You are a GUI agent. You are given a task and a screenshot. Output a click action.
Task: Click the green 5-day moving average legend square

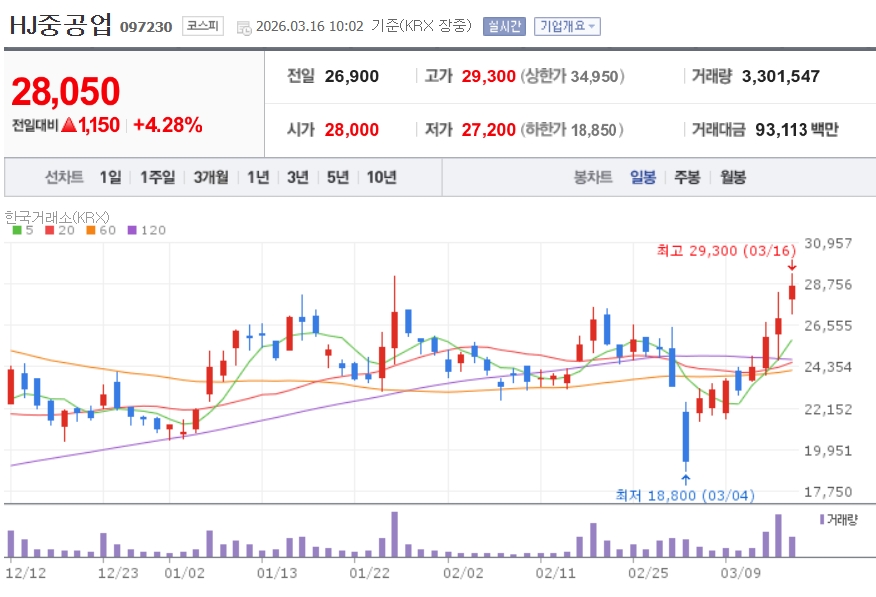point(17,230)
